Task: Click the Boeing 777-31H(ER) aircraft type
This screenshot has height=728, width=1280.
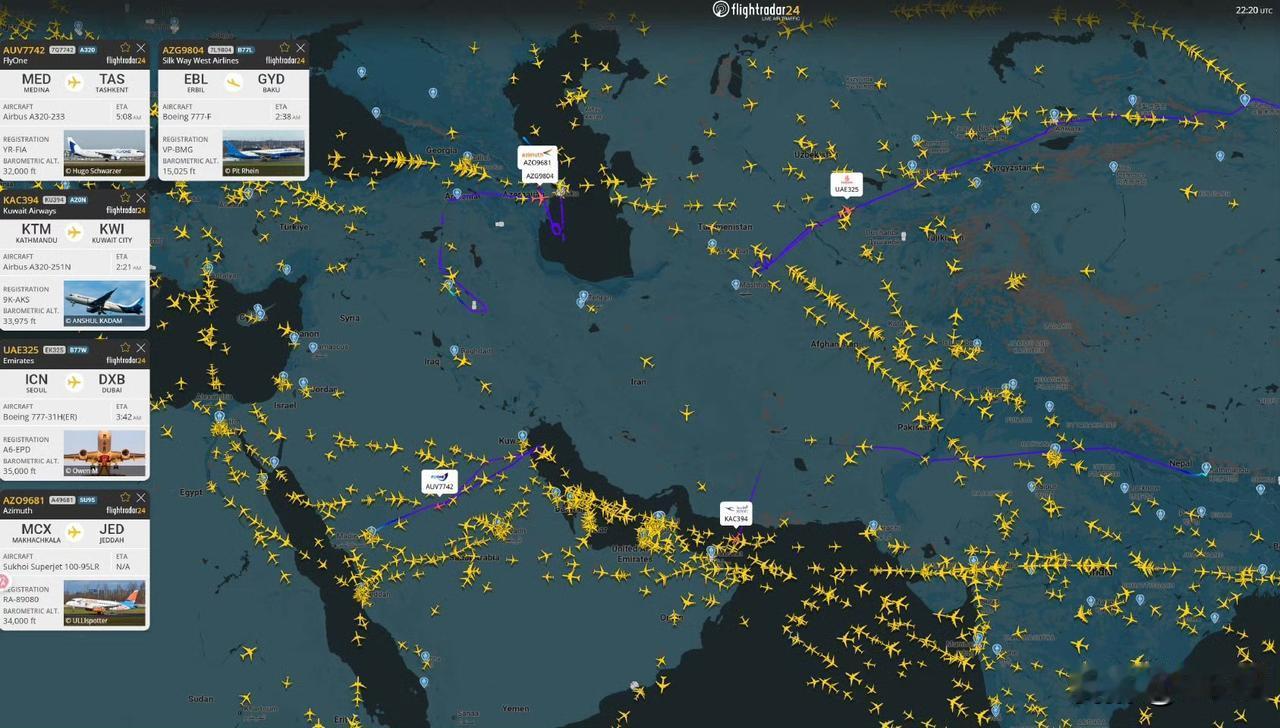Action: point(40,417)
